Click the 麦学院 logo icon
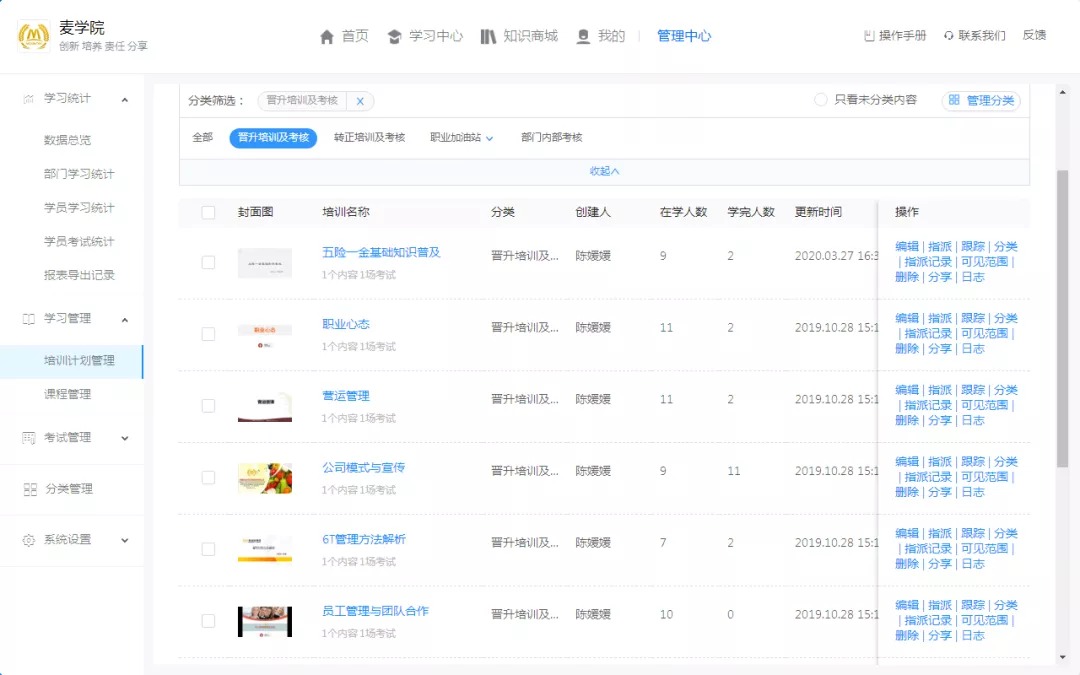This screenshot has width=1080, height=675. tap(34, 37)
